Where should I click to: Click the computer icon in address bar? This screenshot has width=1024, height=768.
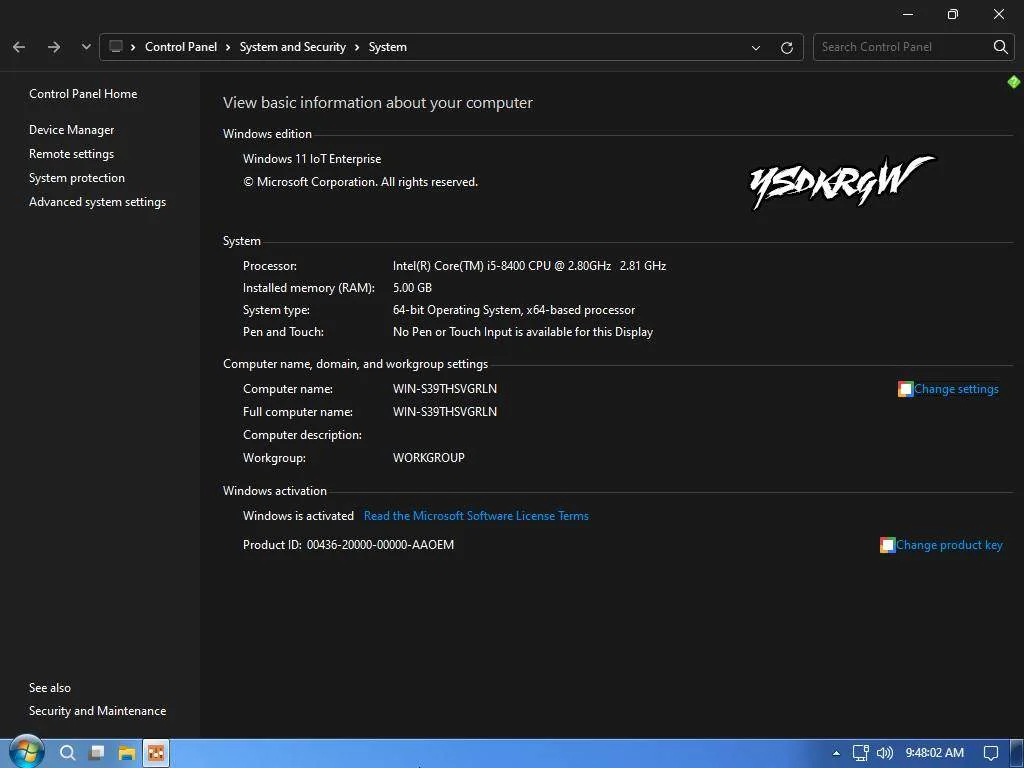[116, 46]
